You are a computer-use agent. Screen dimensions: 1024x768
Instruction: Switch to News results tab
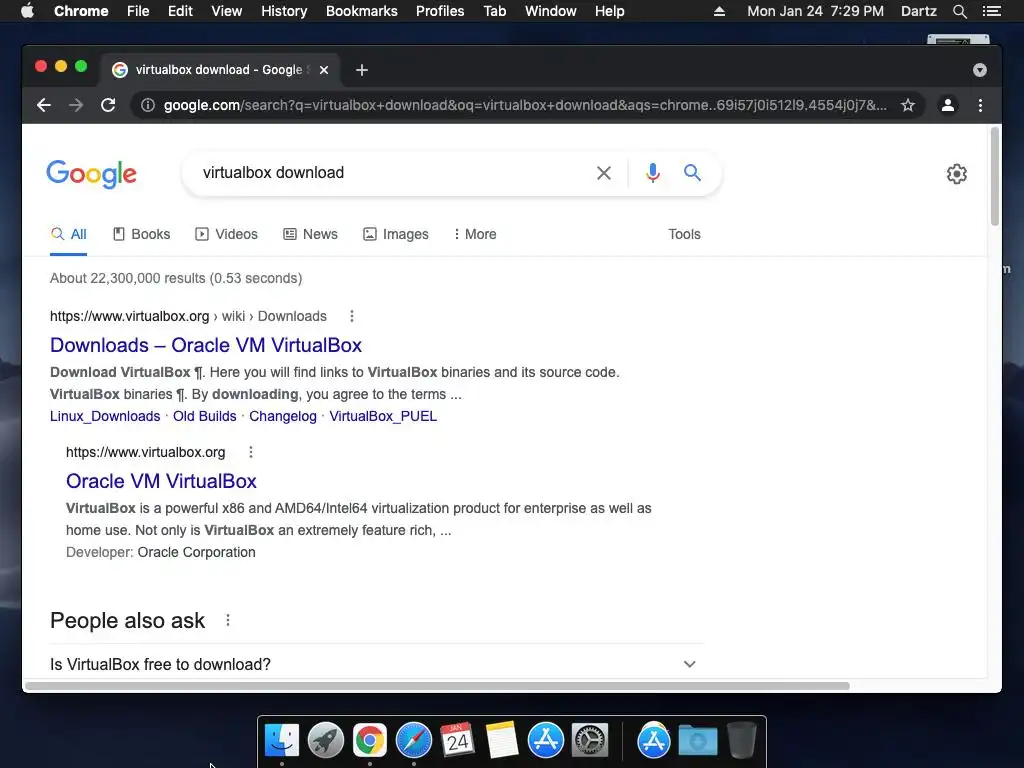coord(310,234)
